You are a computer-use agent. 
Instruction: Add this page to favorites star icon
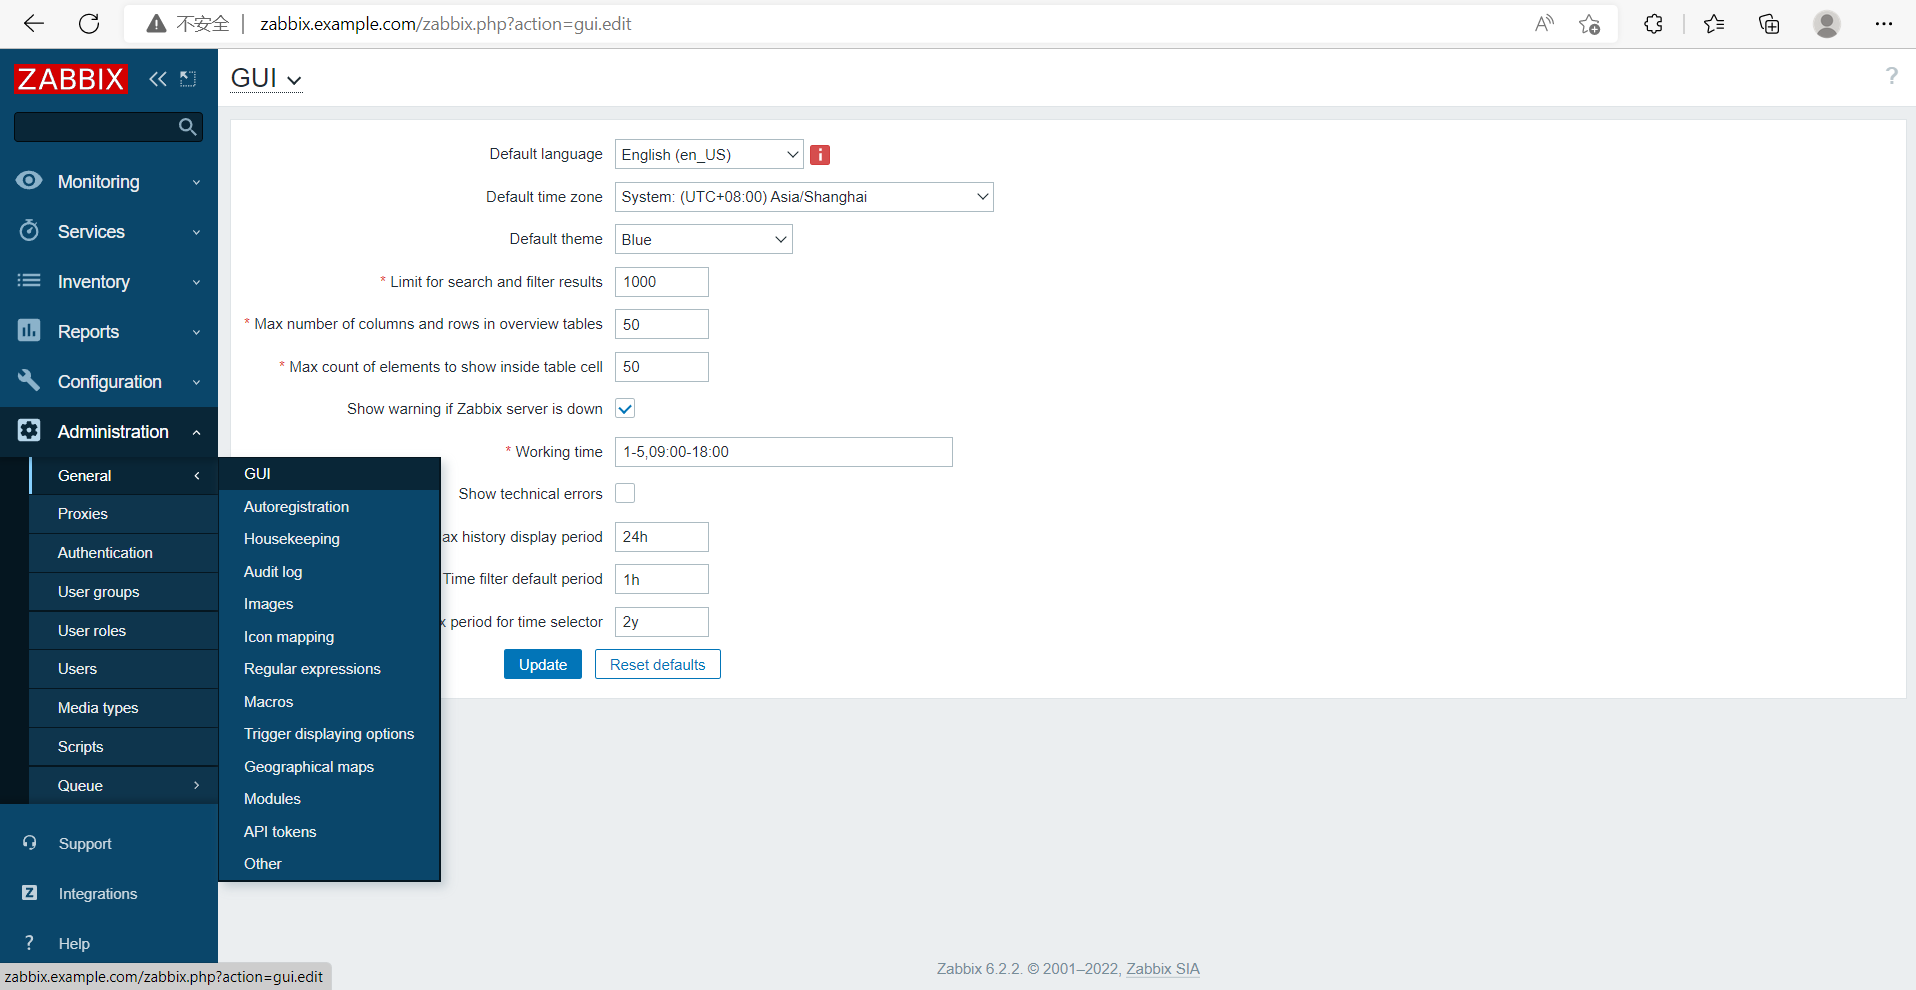click(1589, 24)
